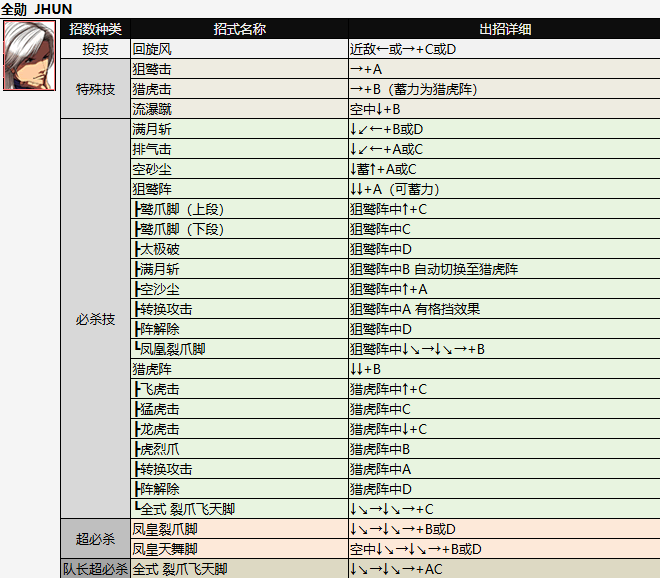Select the super move '凤皇裂爪脚'
Image resolution: width=660 pixels, height=578 pixels.
coord(165,529)
